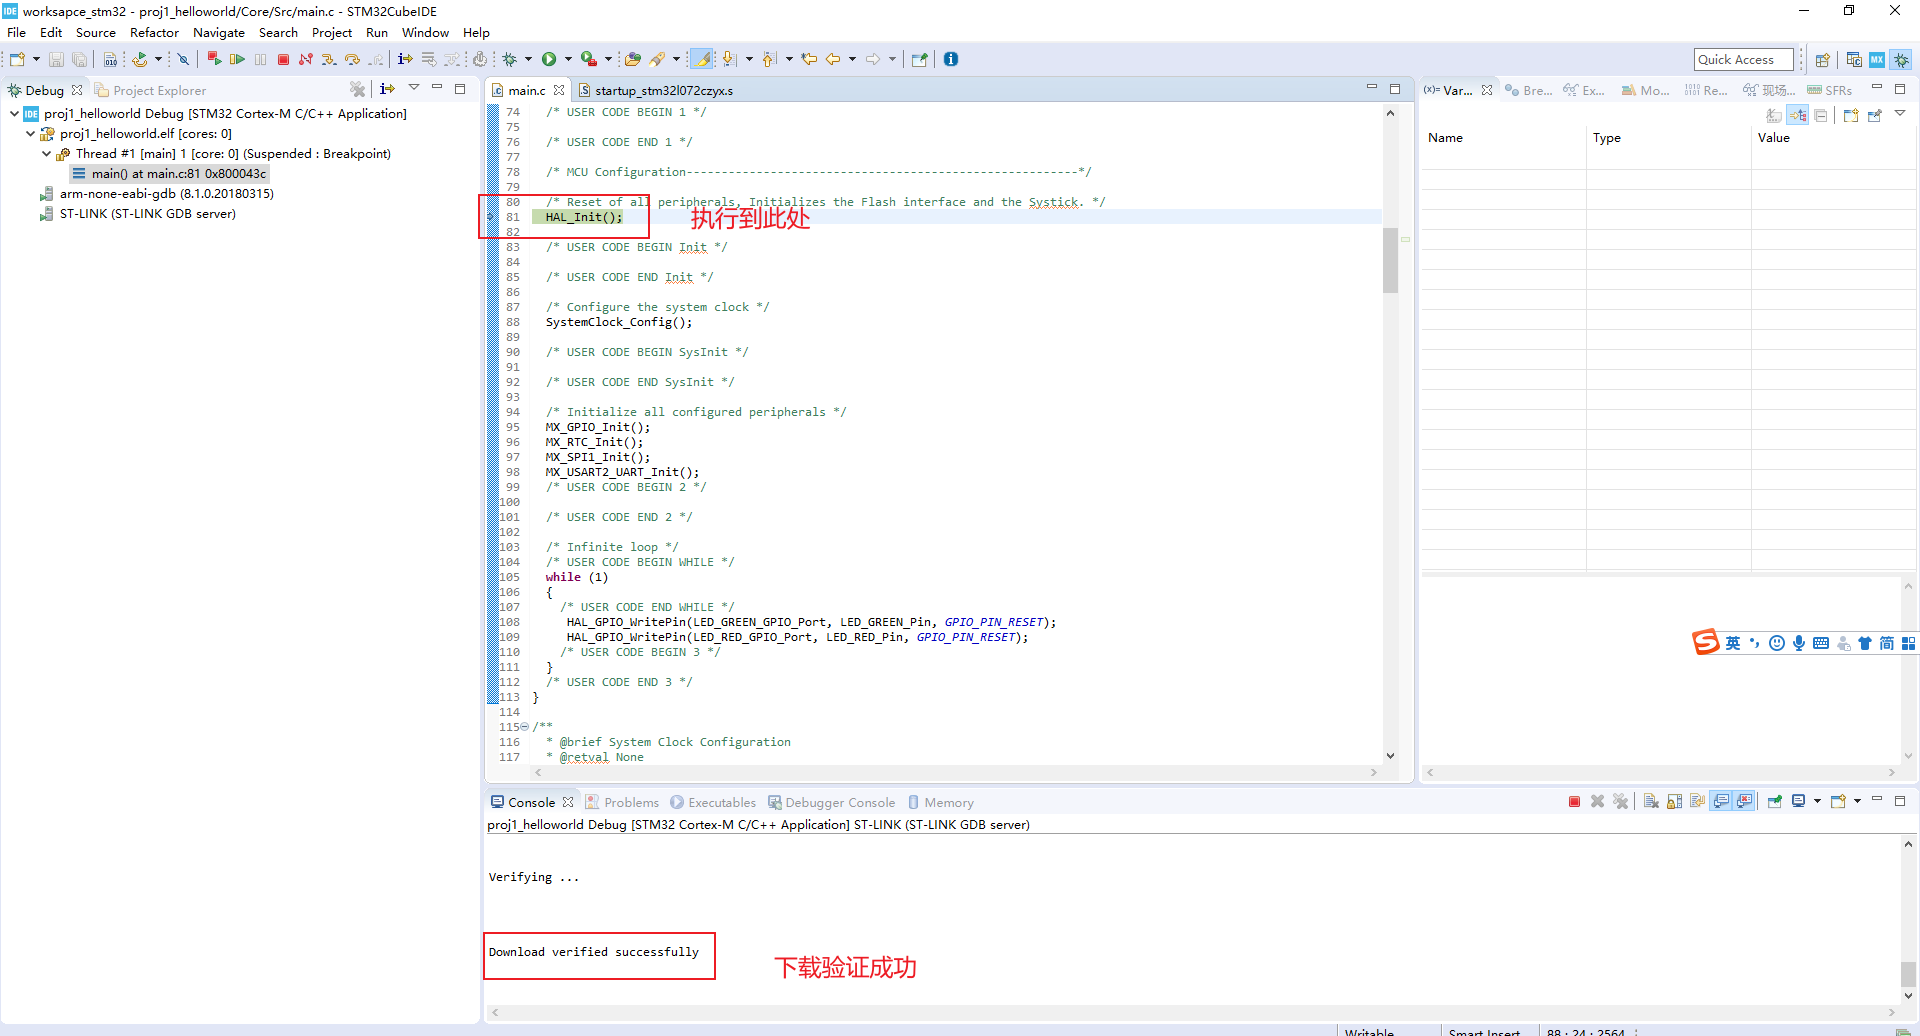Open the Run menu

(x=377, y=32)
